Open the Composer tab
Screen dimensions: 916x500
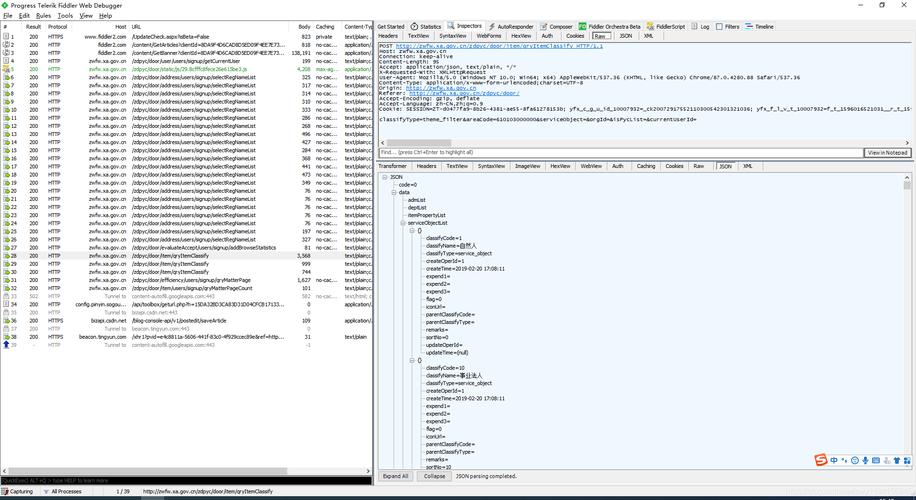point(559,26)
